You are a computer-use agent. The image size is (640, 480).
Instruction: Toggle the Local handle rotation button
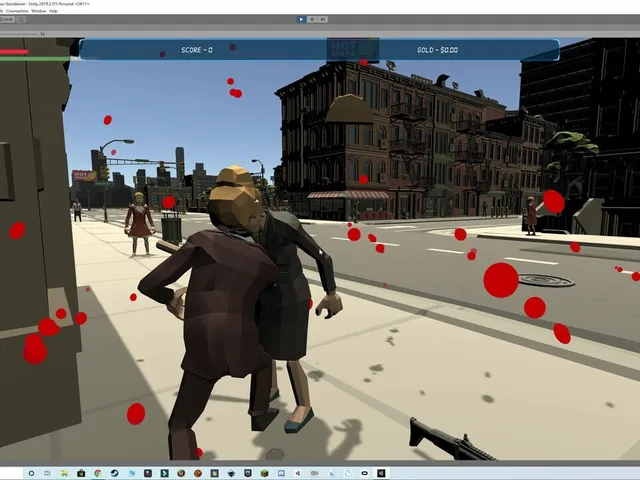click(x=7, y=19)
